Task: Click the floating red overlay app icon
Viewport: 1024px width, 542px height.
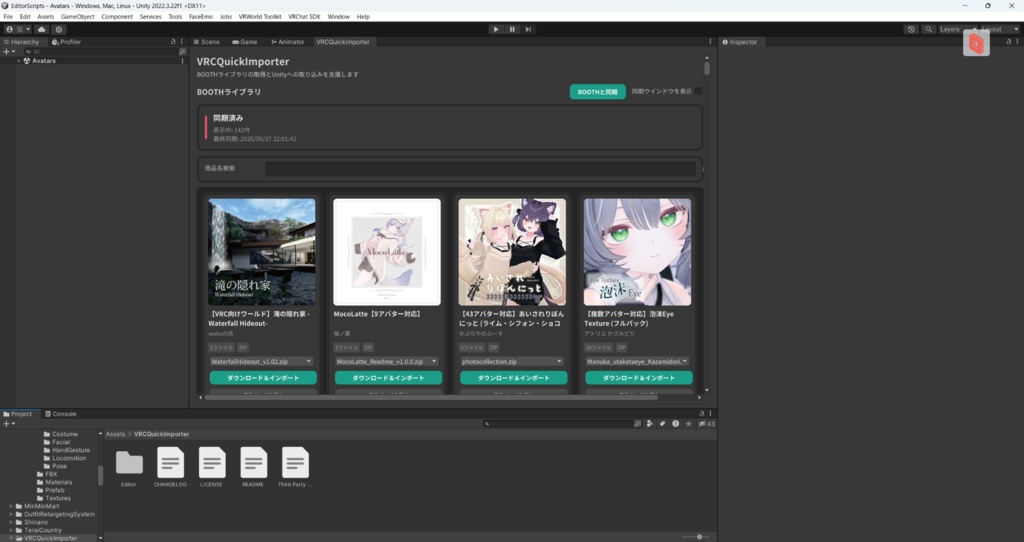Action: coord(976,44)
